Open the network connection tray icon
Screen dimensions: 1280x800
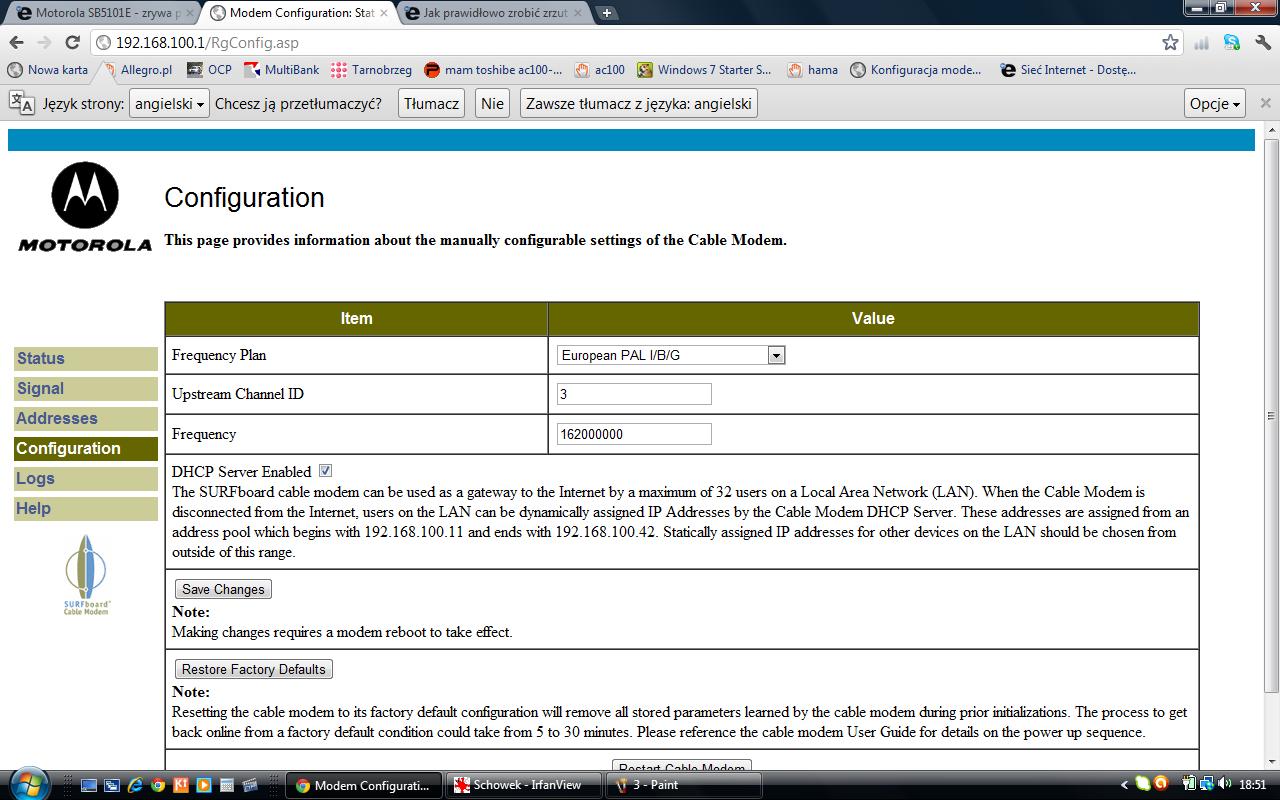point(1207,785)
